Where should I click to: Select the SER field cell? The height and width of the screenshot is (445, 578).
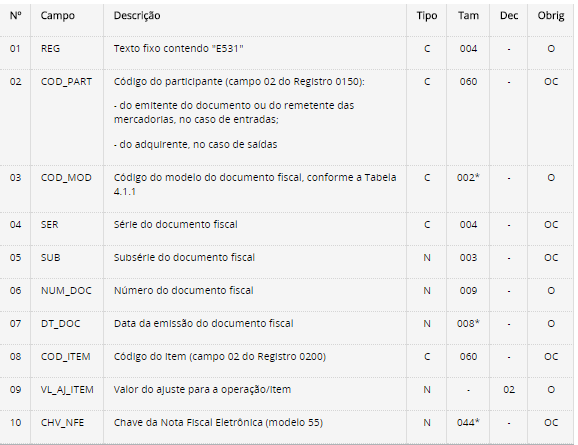[x=49, y=225]
